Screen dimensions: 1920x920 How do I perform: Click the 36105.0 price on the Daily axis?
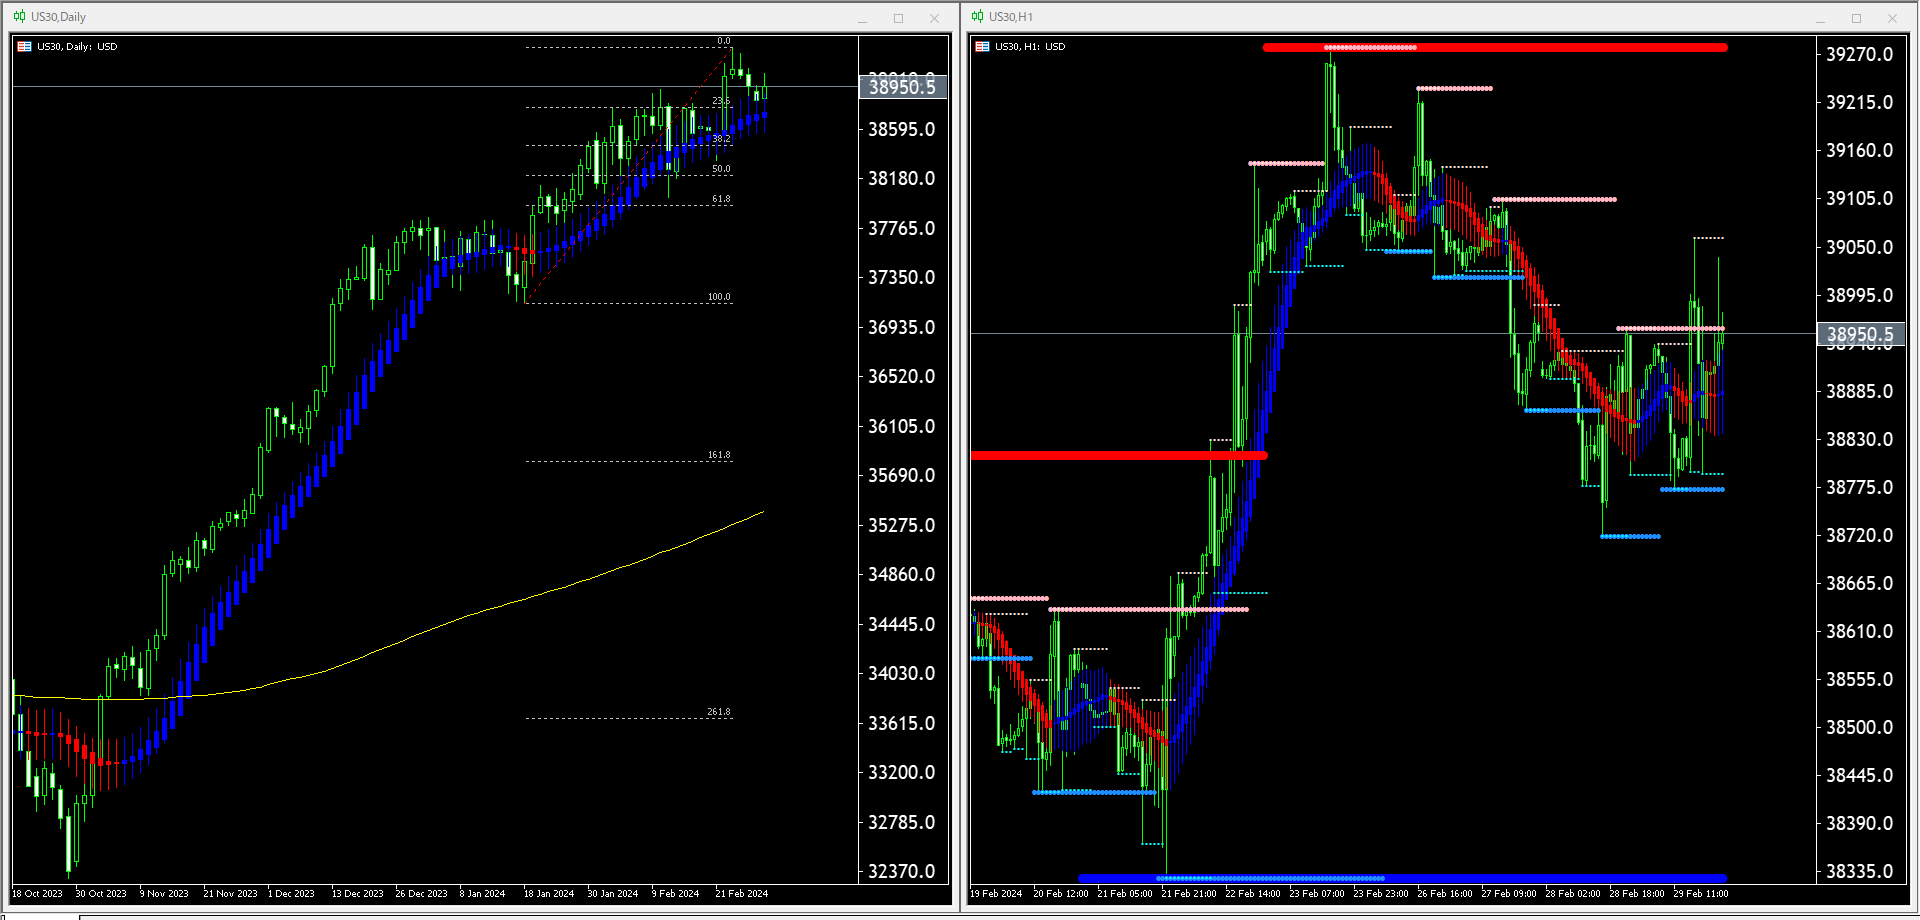point(901,426)
